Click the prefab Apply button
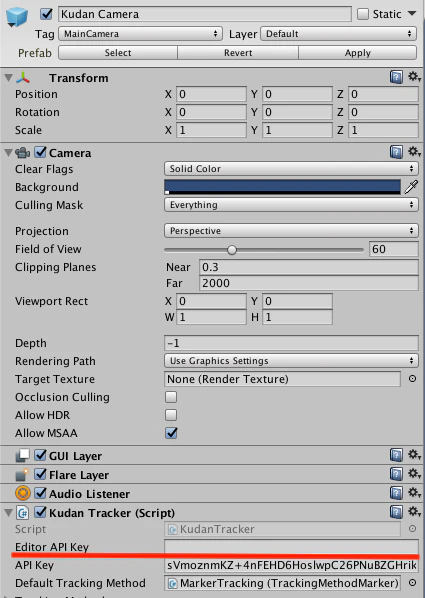Image resolution: width=425 pixels, height=598 pixels. coord(357,53)
